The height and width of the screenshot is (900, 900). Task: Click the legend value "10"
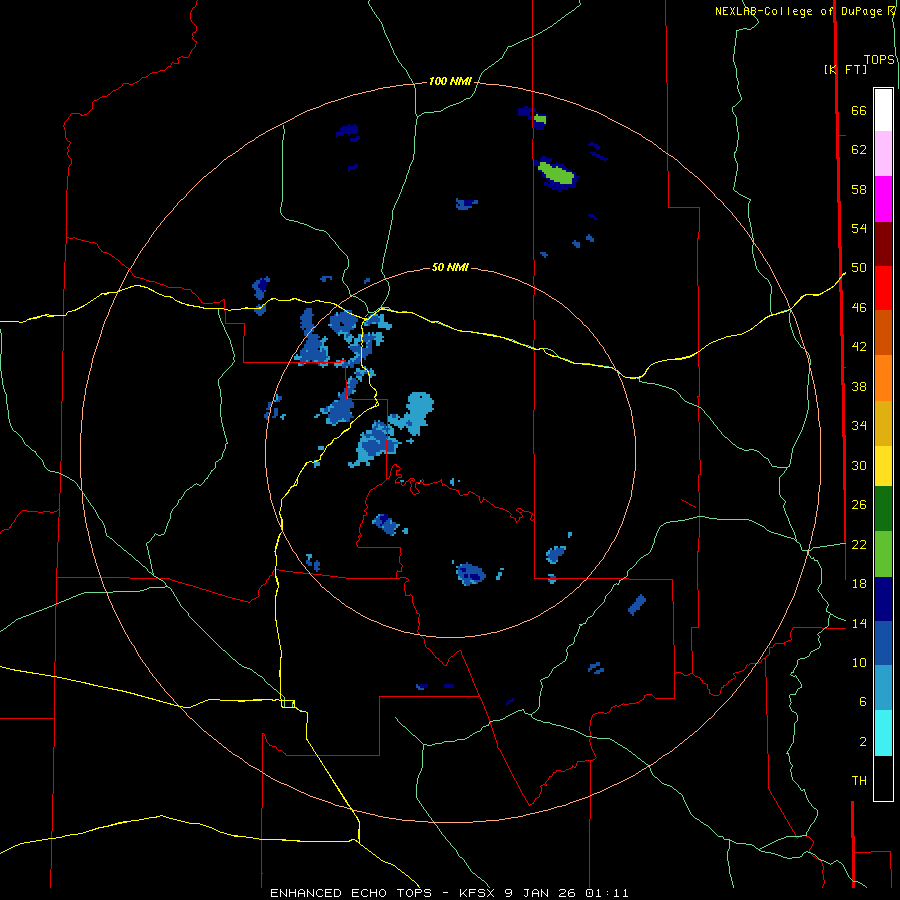point(859,662)
